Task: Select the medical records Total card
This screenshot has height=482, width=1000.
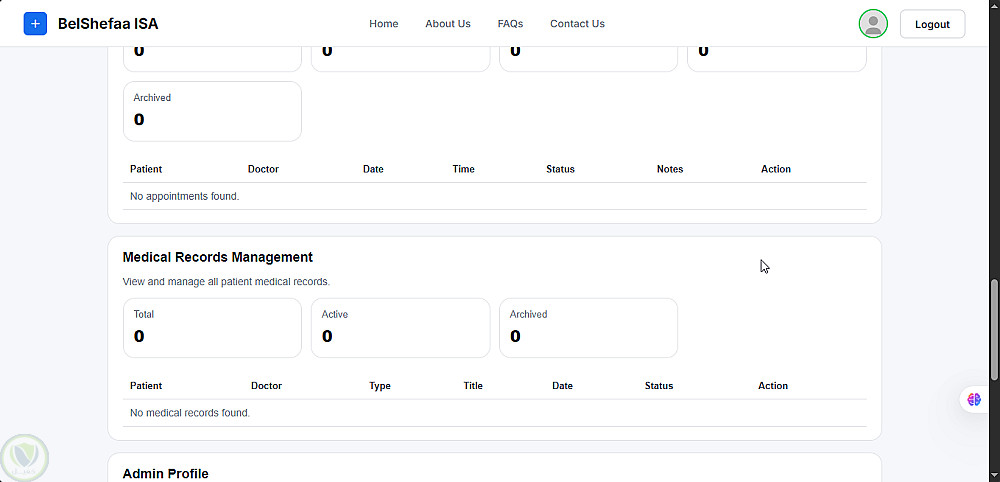Action: tap(212, 327)
